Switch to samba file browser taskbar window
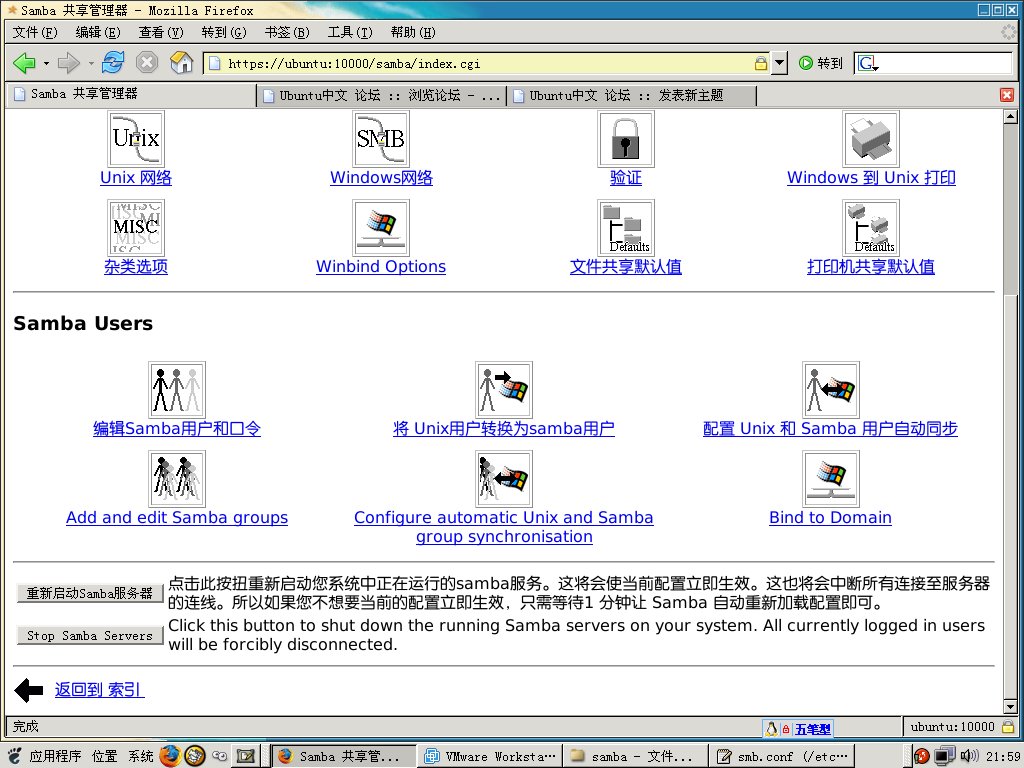Viewport: 1024px width, 768px height. 635,756
